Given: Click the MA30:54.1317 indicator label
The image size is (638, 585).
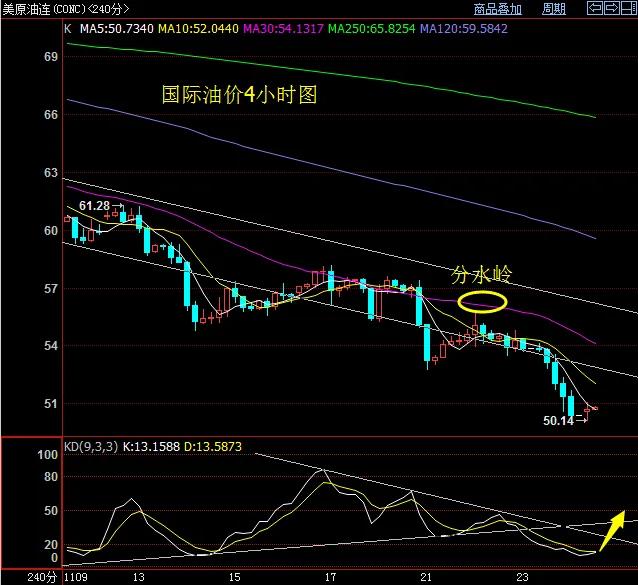Looking at the screenshot, I should 283,29.
